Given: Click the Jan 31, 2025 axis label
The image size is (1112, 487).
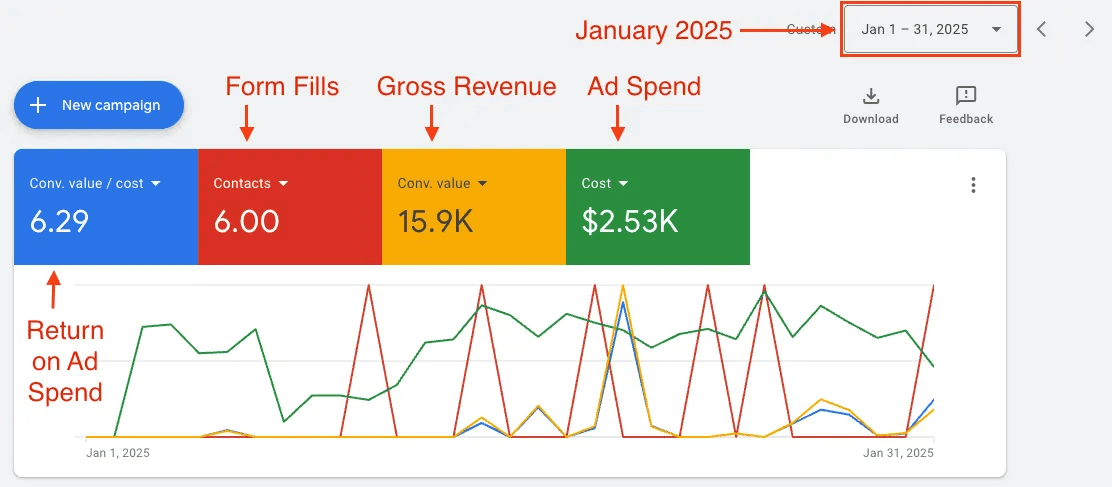Looking at the screenshot, I should (899, 452).
